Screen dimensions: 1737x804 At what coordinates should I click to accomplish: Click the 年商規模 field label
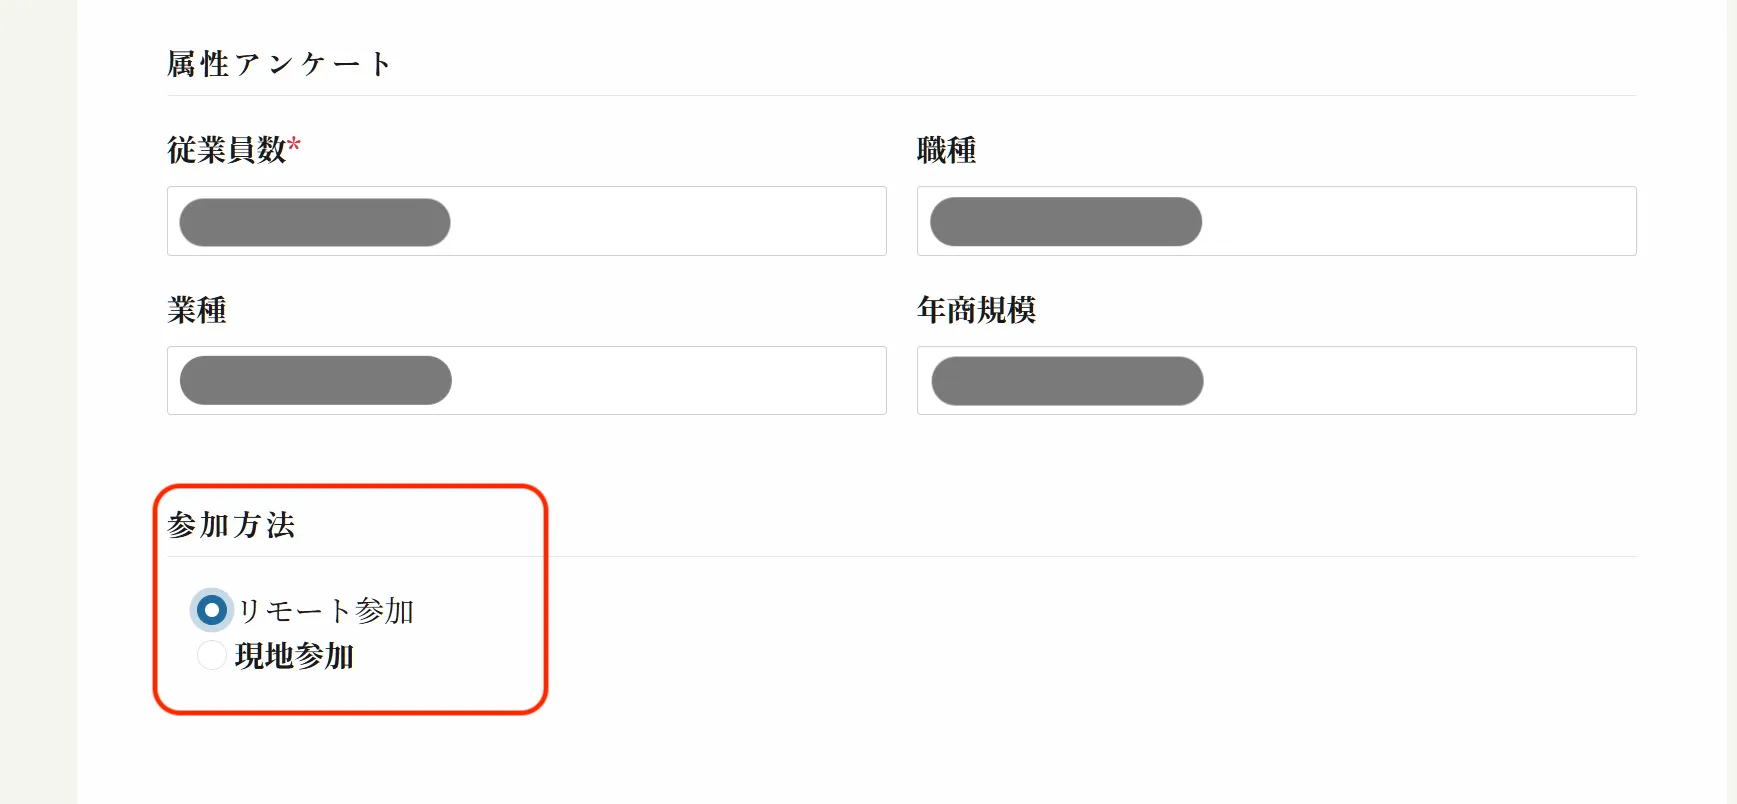pyautogui.click(x=976, y=311)
